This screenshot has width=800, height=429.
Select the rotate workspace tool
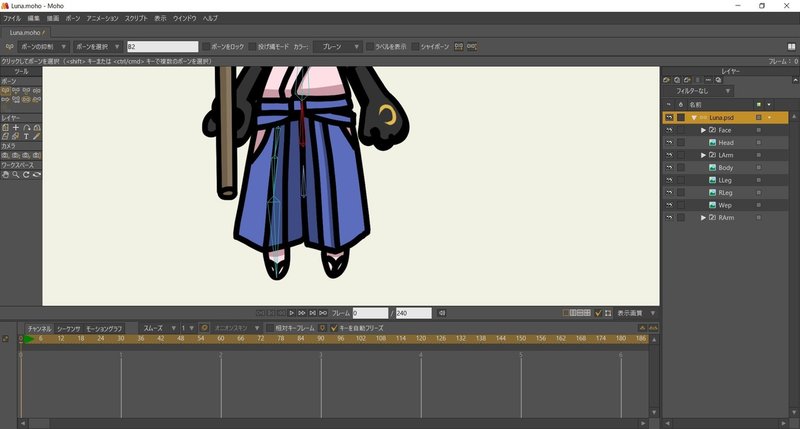[x=26, y=174]
